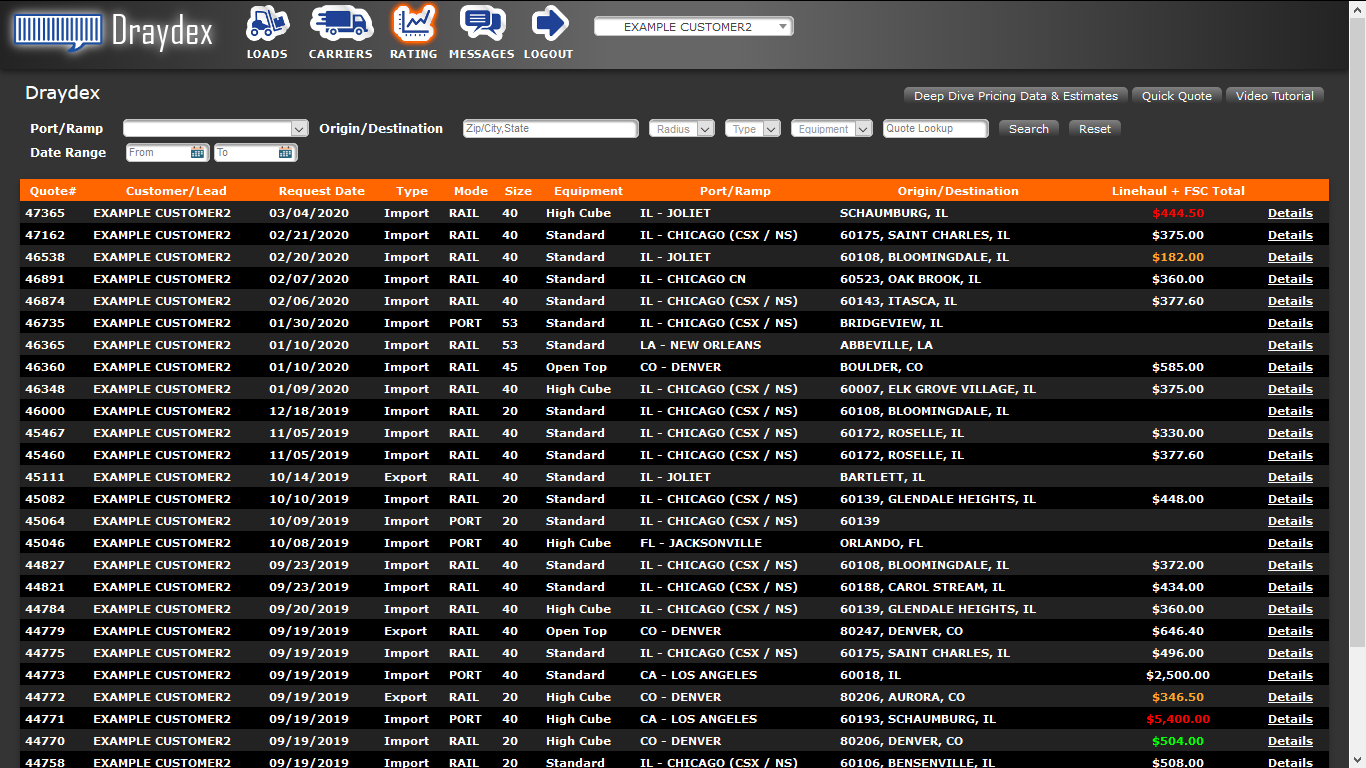Click BOULDER, CO destination cell

pyautogui.click(x=881, y=367)
